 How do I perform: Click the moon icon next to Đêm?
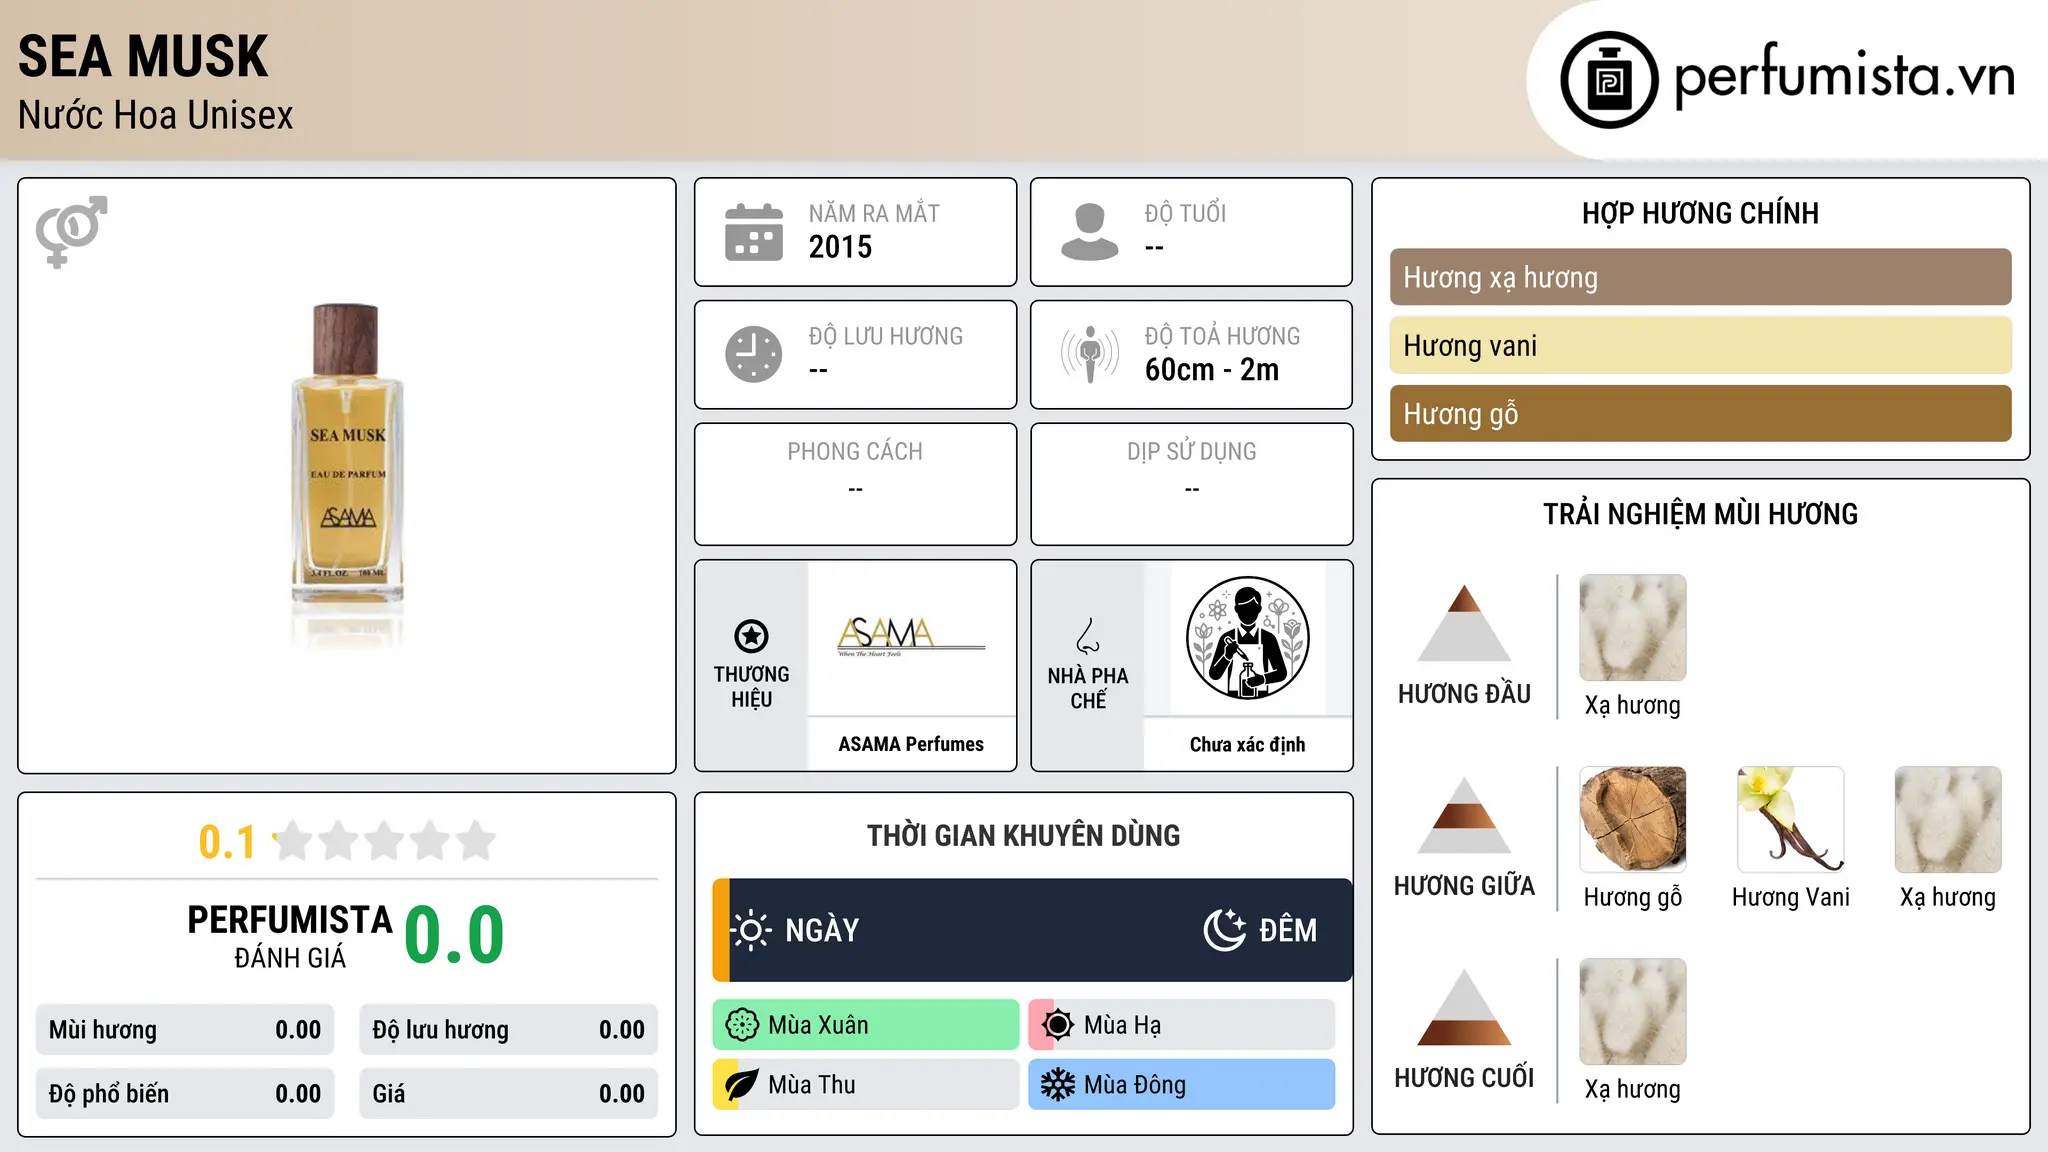[1225, 930]
